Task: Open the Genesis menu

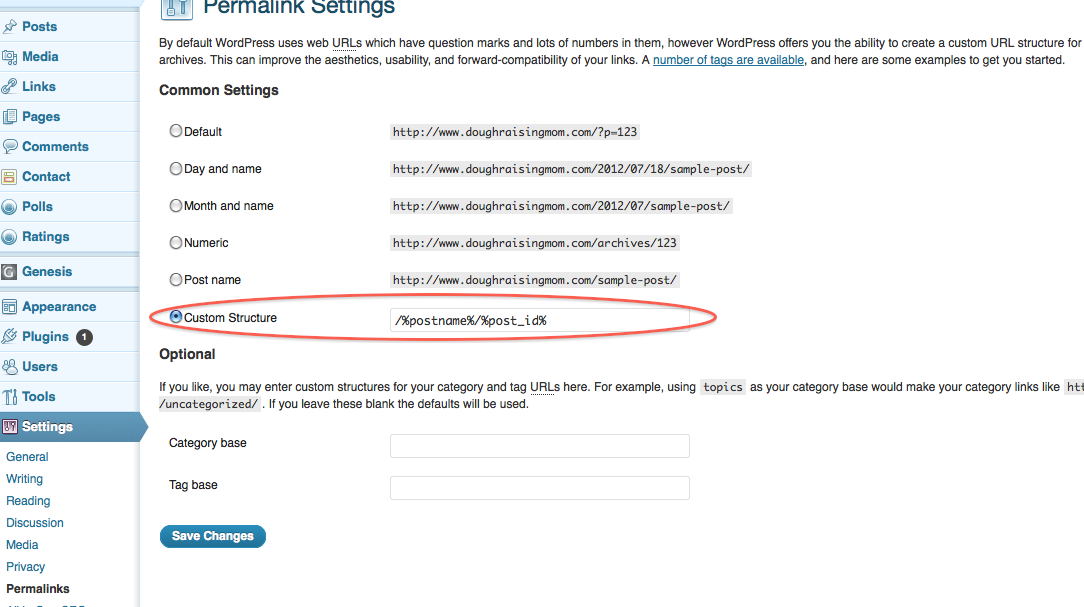Action: tap(47, 272)
